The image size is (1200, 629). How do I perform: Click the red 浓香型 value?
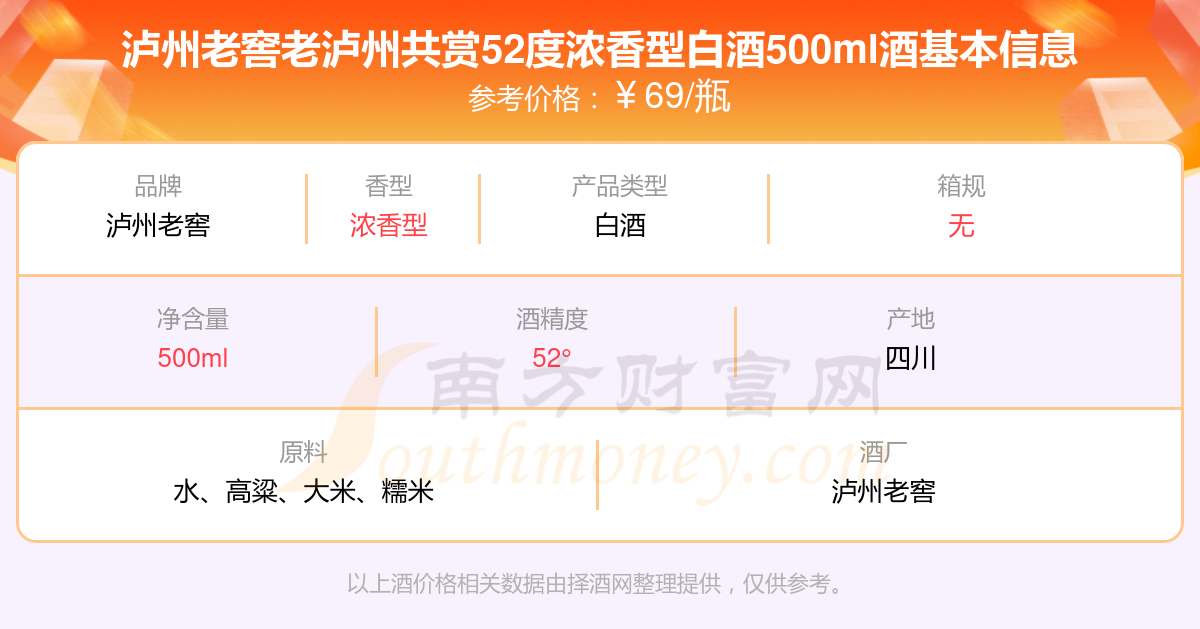click(x=389, y=225)
